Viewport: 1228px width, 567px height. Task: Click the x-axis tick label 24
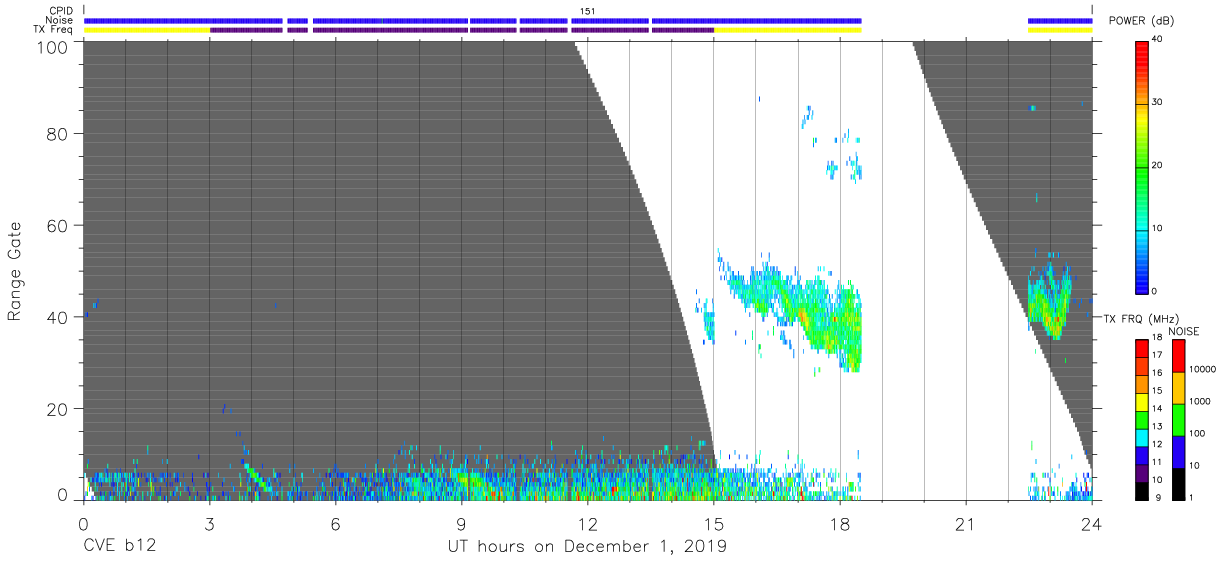pyautogui.click(x=1092, y=524)
